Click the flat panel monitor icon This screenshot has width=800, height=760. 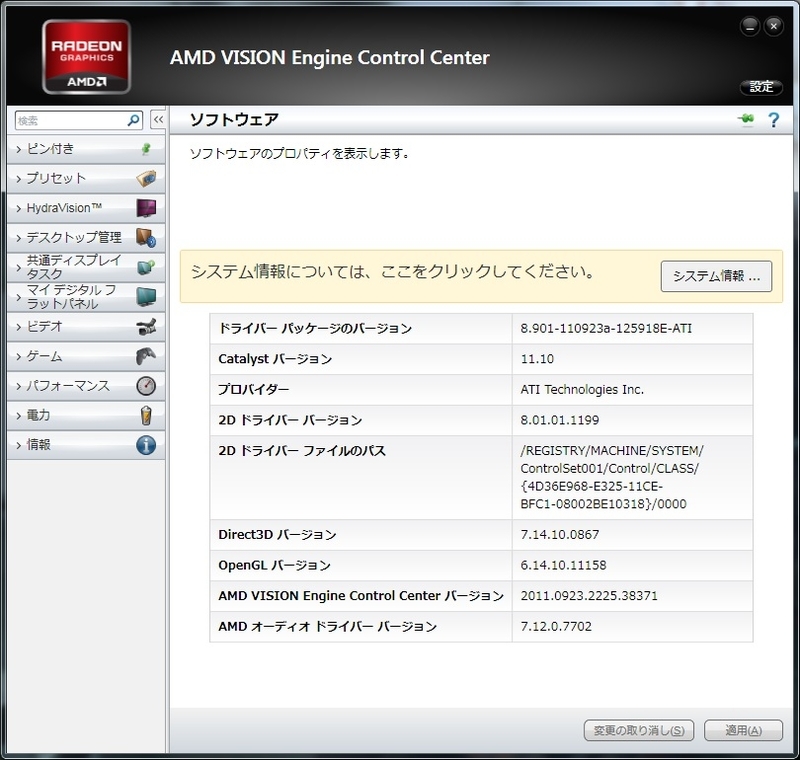[x=146, y=296]
